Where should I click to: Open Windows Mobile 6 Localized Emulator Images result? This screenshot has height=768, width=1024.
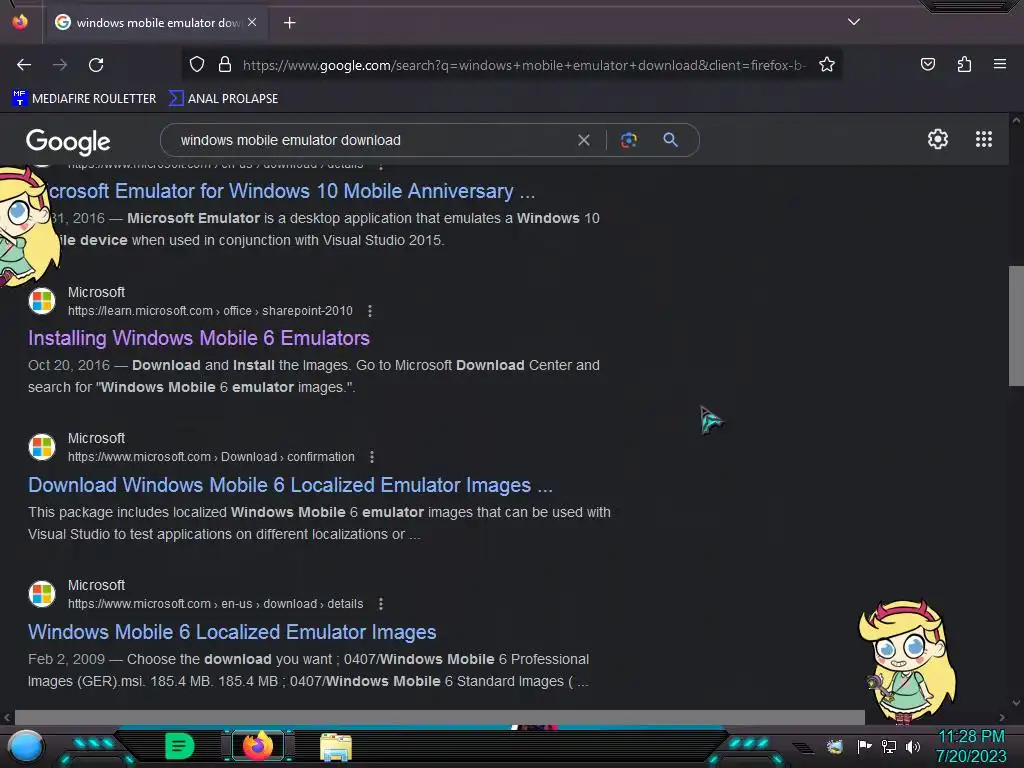coord(232,632)
